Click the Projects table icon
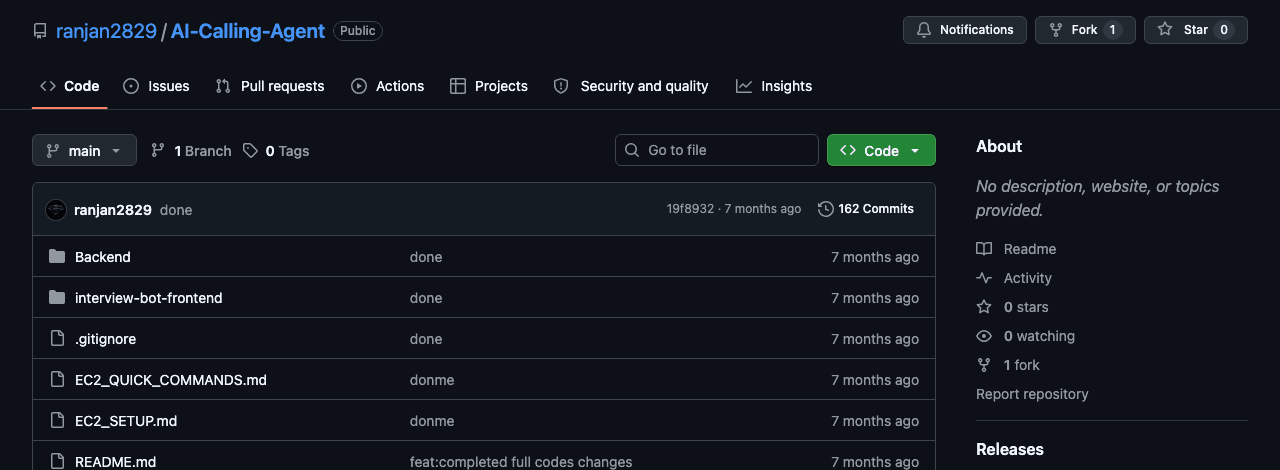The width and height of the screenshot is (1280, 470). 458,86
